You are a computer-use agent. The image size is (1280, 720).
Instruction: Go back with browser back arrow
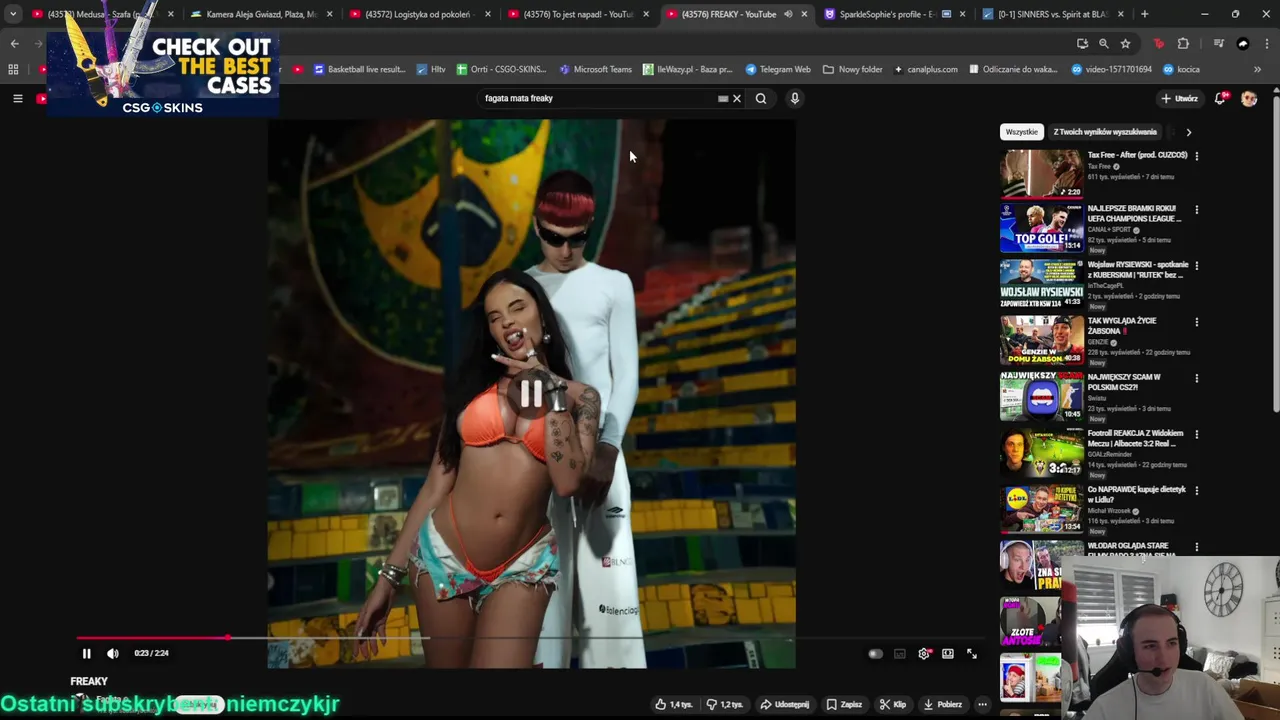click(14, 43)
